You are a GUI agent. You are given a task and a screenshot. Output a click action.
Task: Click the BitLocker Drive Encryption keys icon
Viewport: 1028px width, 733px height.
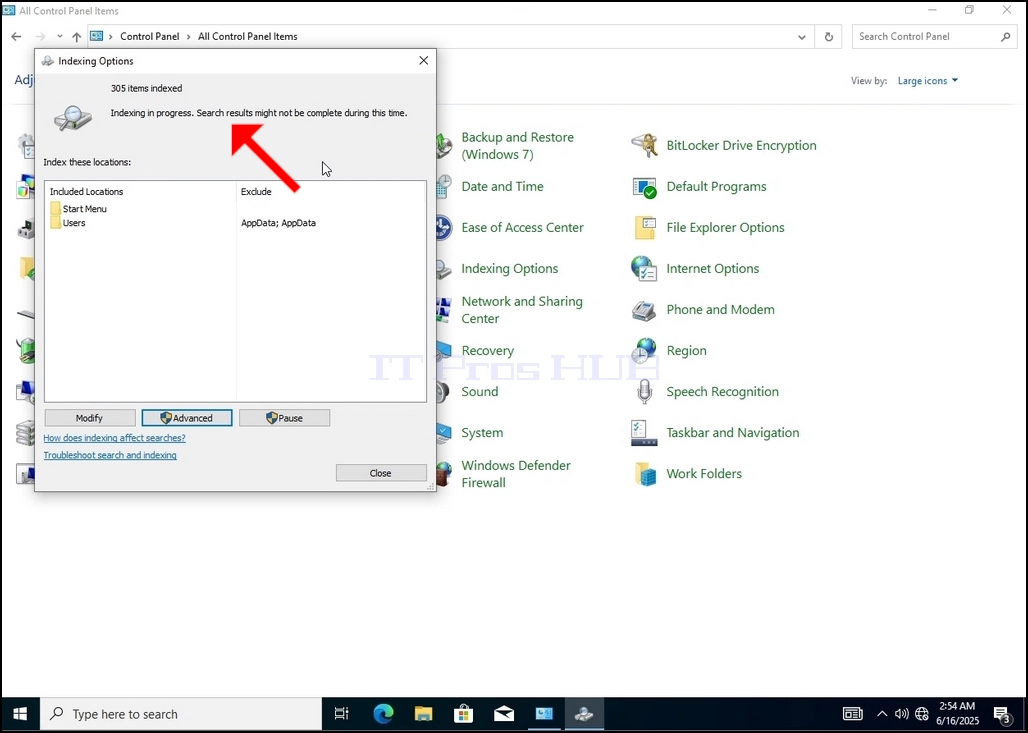click(x=644, y=146)
